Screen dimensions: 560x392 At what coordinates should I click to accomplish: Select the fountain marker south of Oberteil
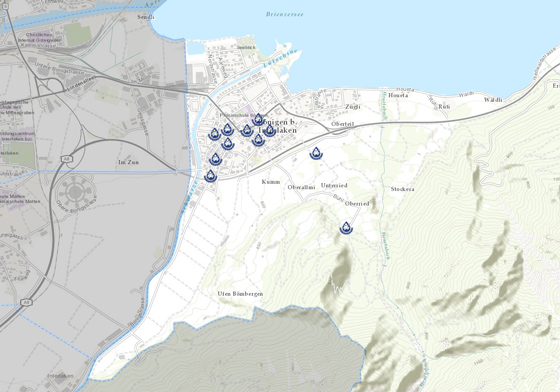tap(316, 153)
